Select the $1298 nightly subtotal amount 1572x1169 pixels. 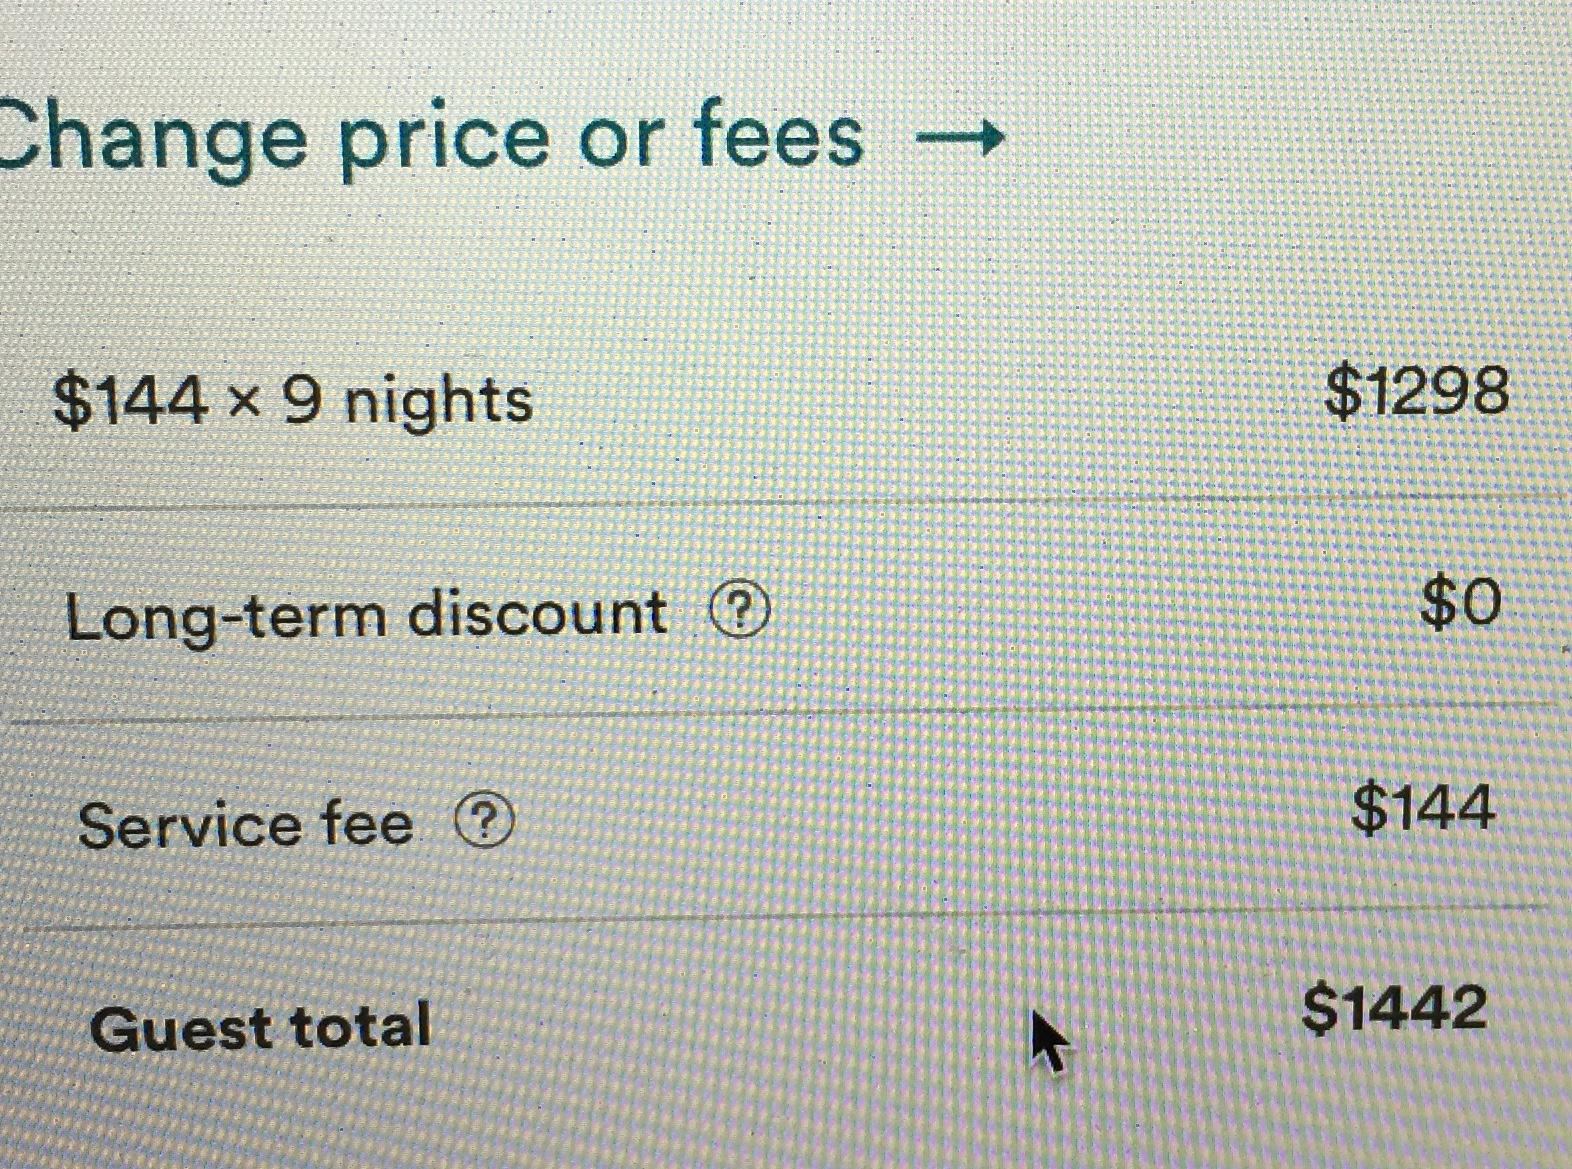(1416, 391)
